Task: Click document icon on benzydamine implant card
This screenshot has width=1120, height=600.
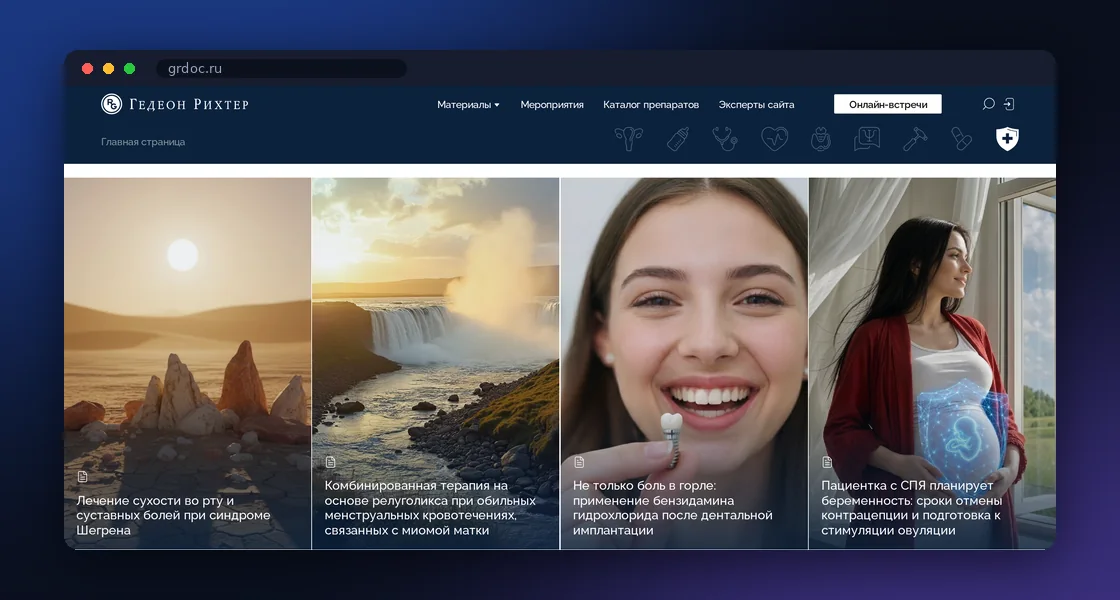Action: pos(579,462)
